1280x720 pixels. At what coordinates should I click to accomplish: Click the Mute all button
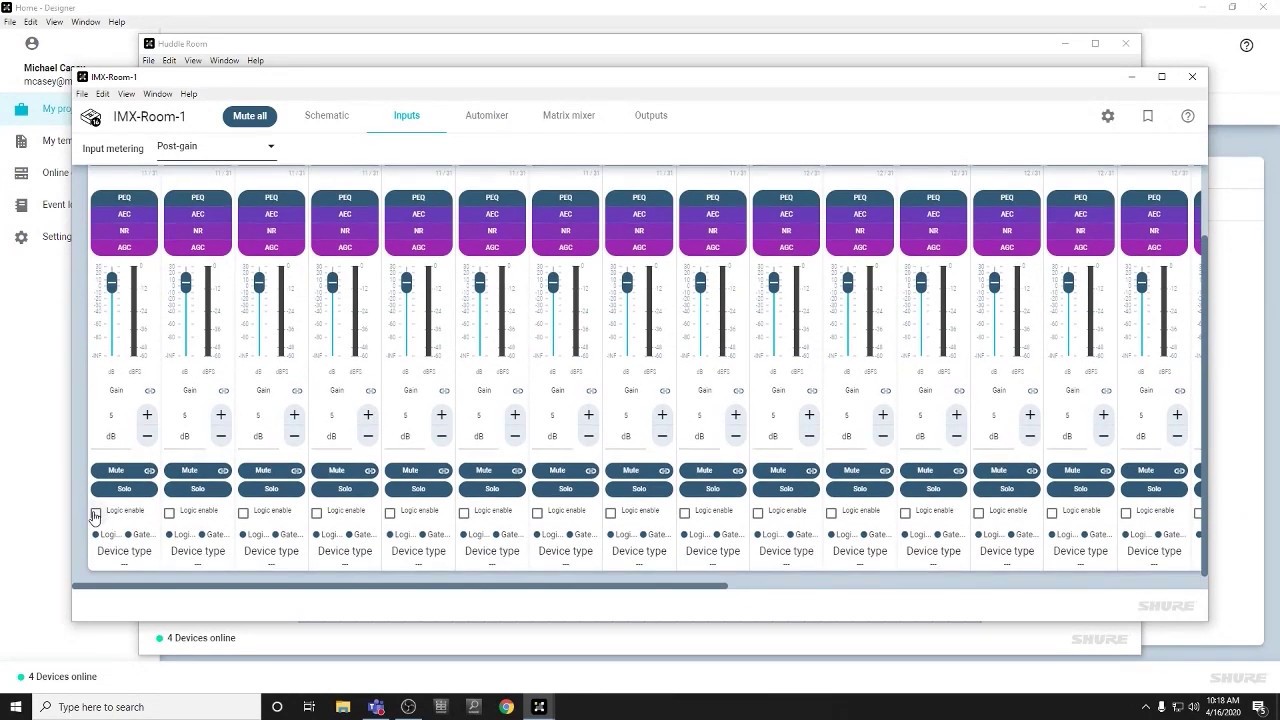[250, 116]
